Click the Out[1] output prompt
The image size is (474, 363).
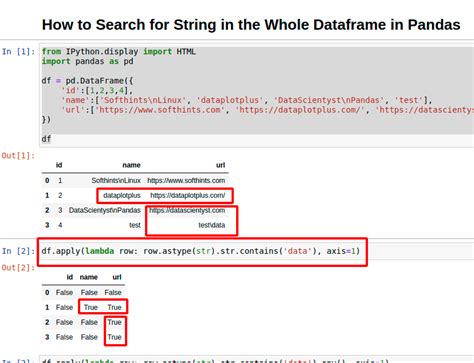click(x=18, y=156)
